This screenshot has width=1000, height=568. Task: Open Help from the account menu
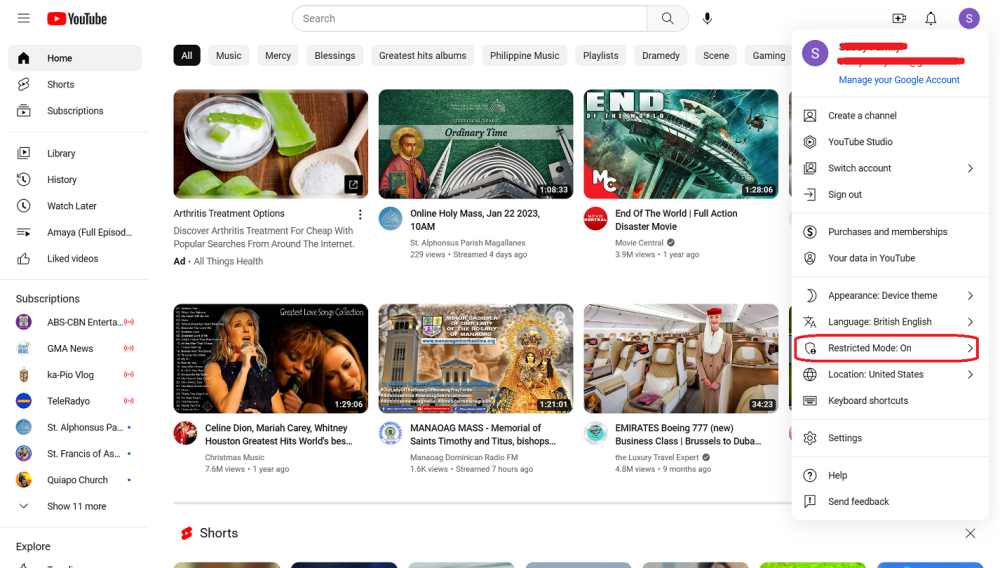890,476
